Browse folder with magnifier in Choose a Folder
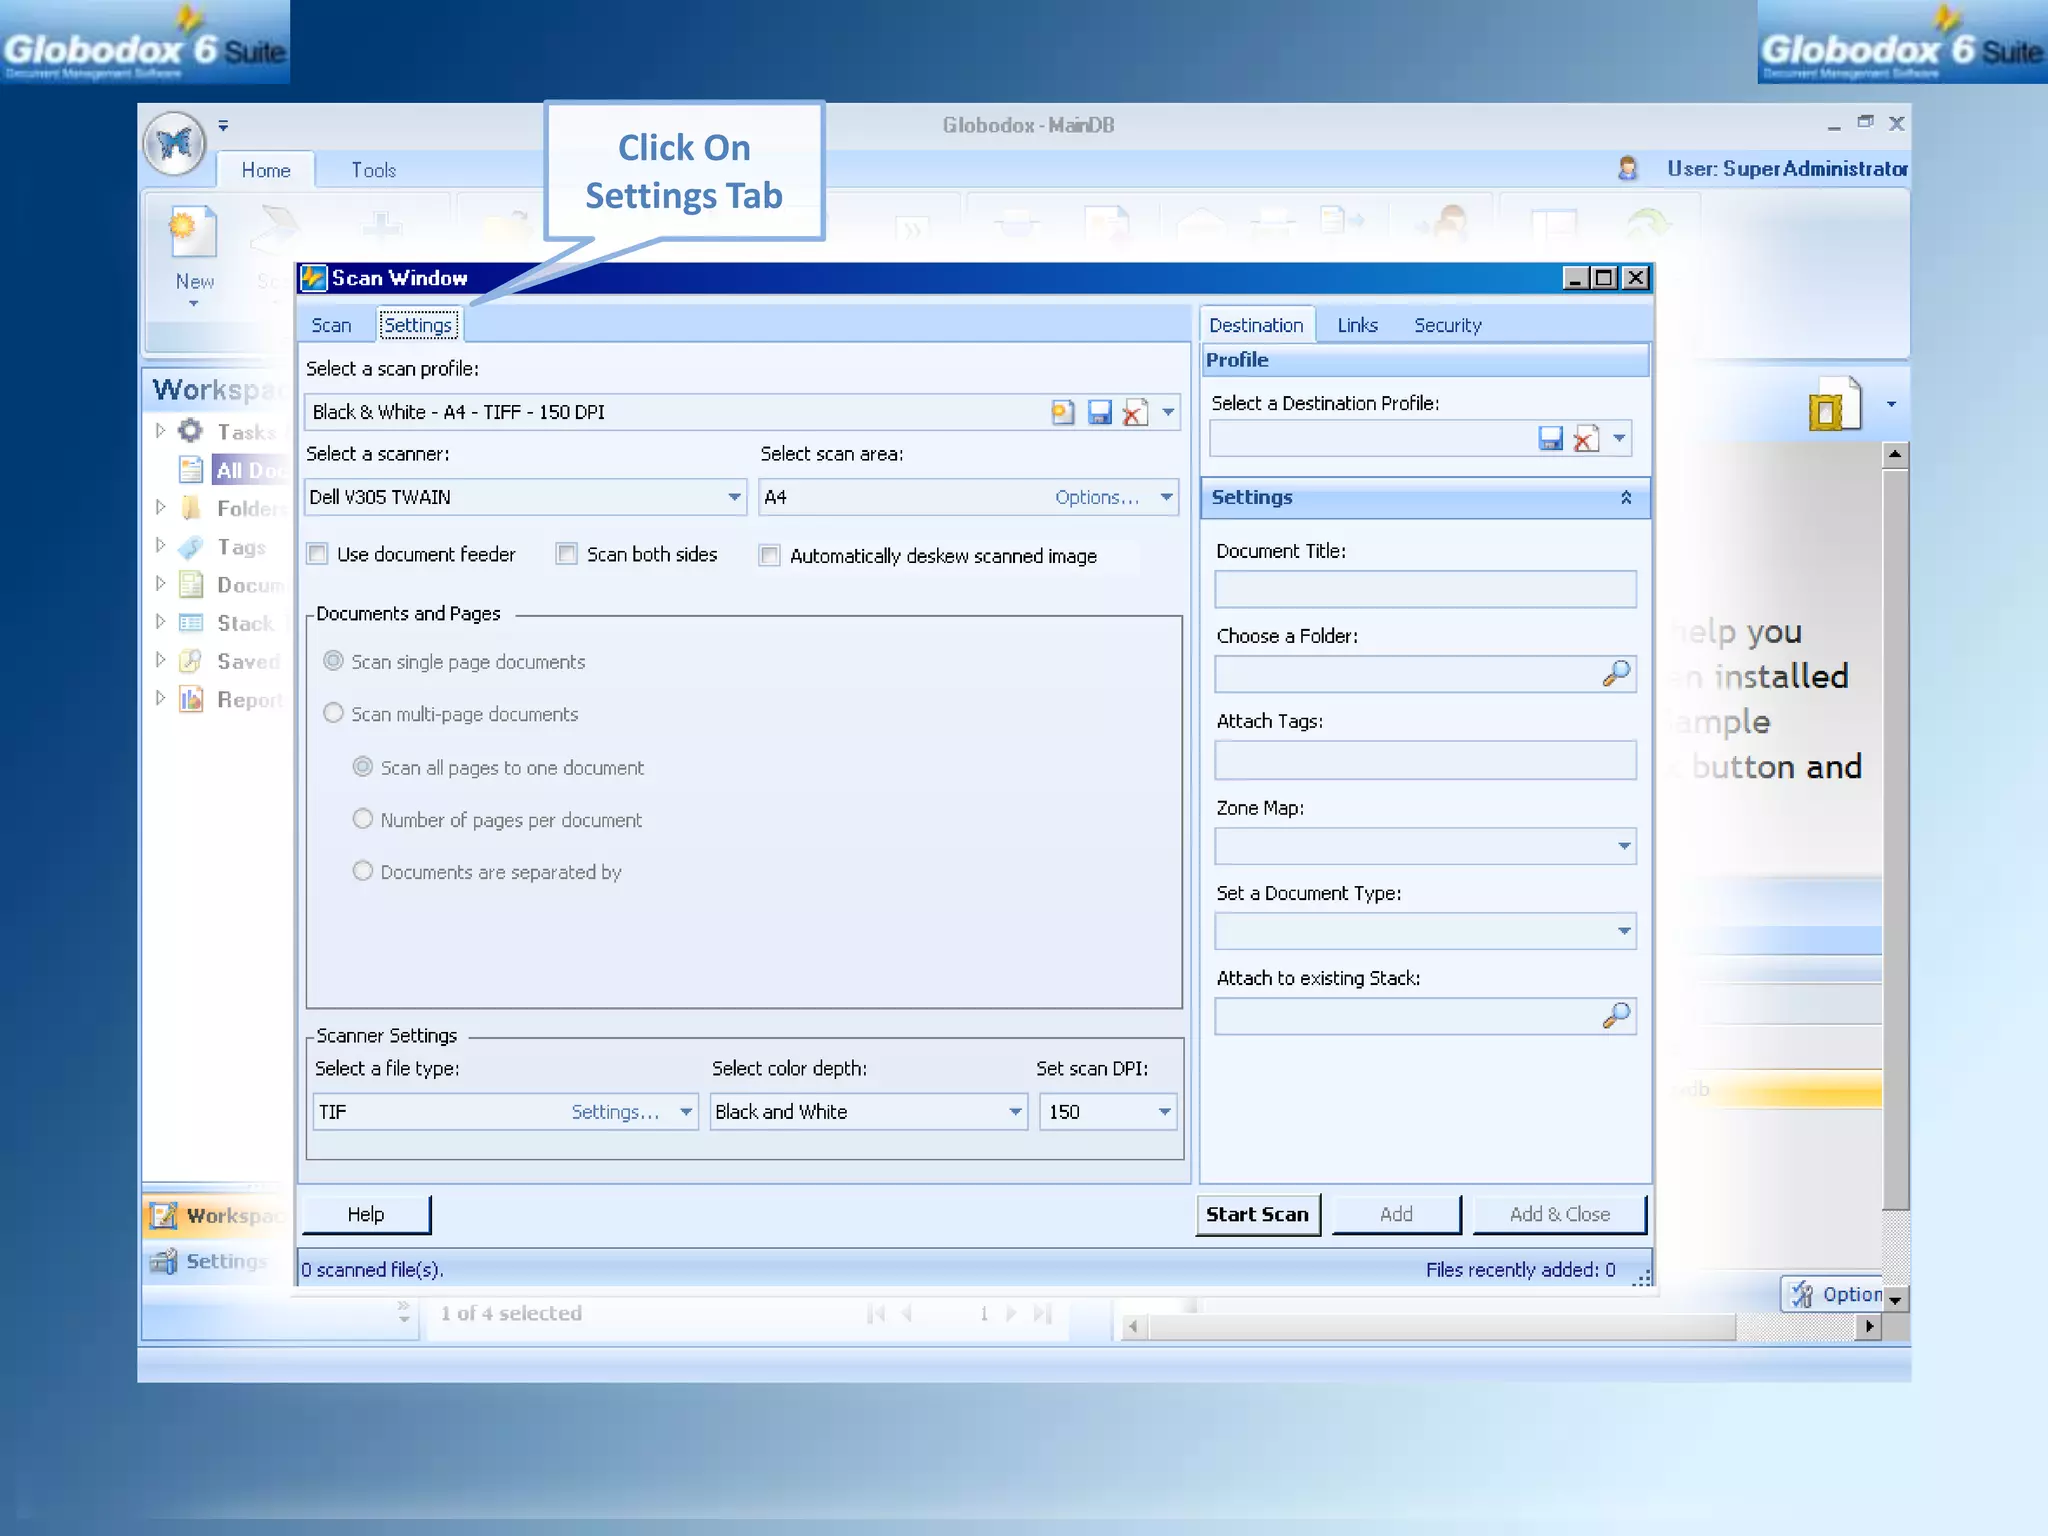The image size is (2048, 1536). tap(1616, 674)
